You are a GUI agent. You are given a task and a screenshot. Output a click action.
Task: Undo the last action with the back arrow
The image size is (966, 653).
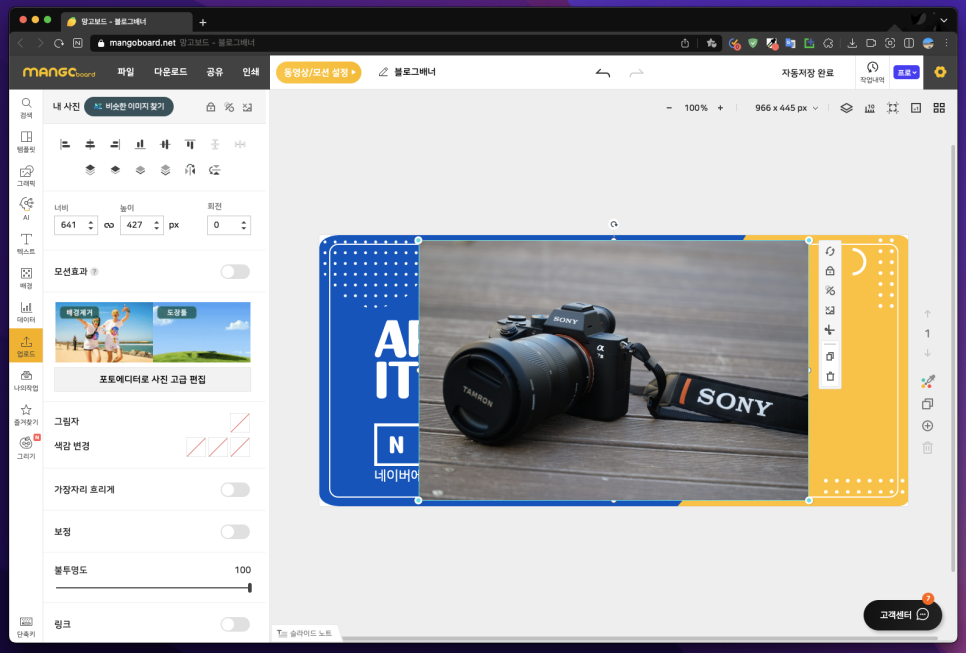pos(603,73)
